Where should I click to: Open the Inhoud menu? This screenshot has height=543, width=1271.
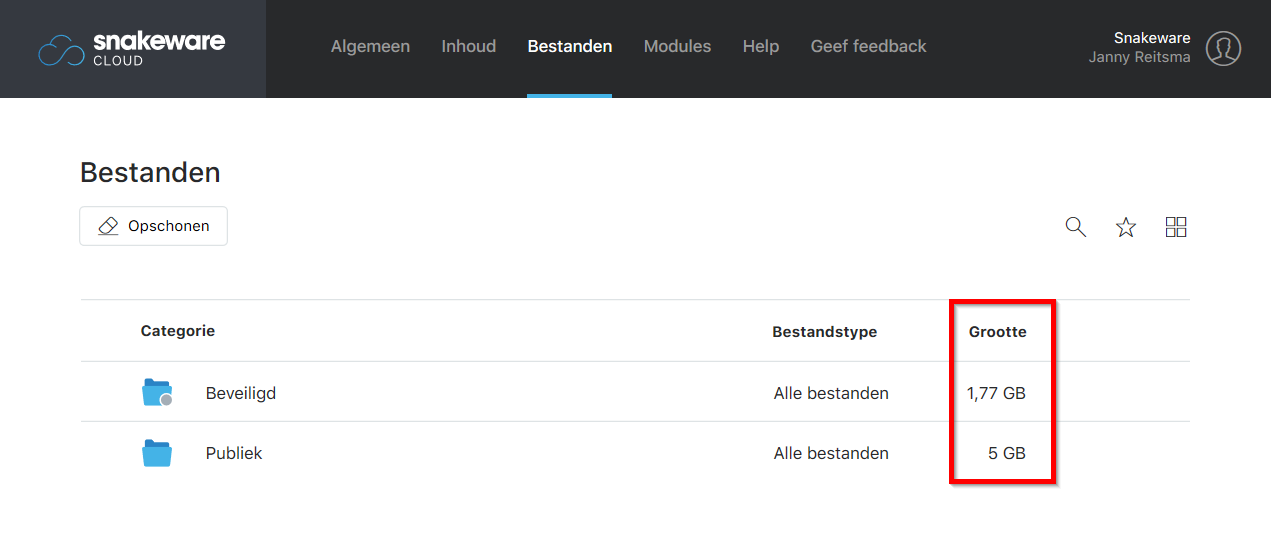[469, 46]
